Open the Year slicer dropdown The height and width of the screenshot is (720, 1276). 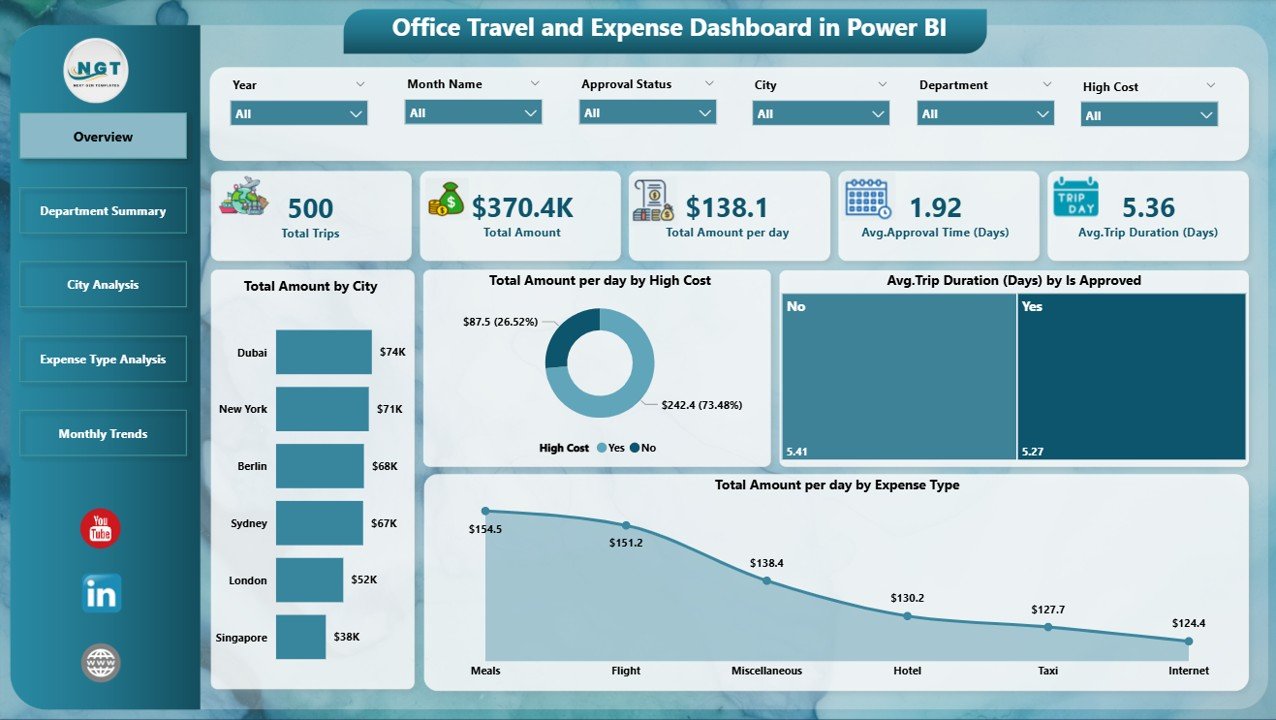(x=299, y=113)
